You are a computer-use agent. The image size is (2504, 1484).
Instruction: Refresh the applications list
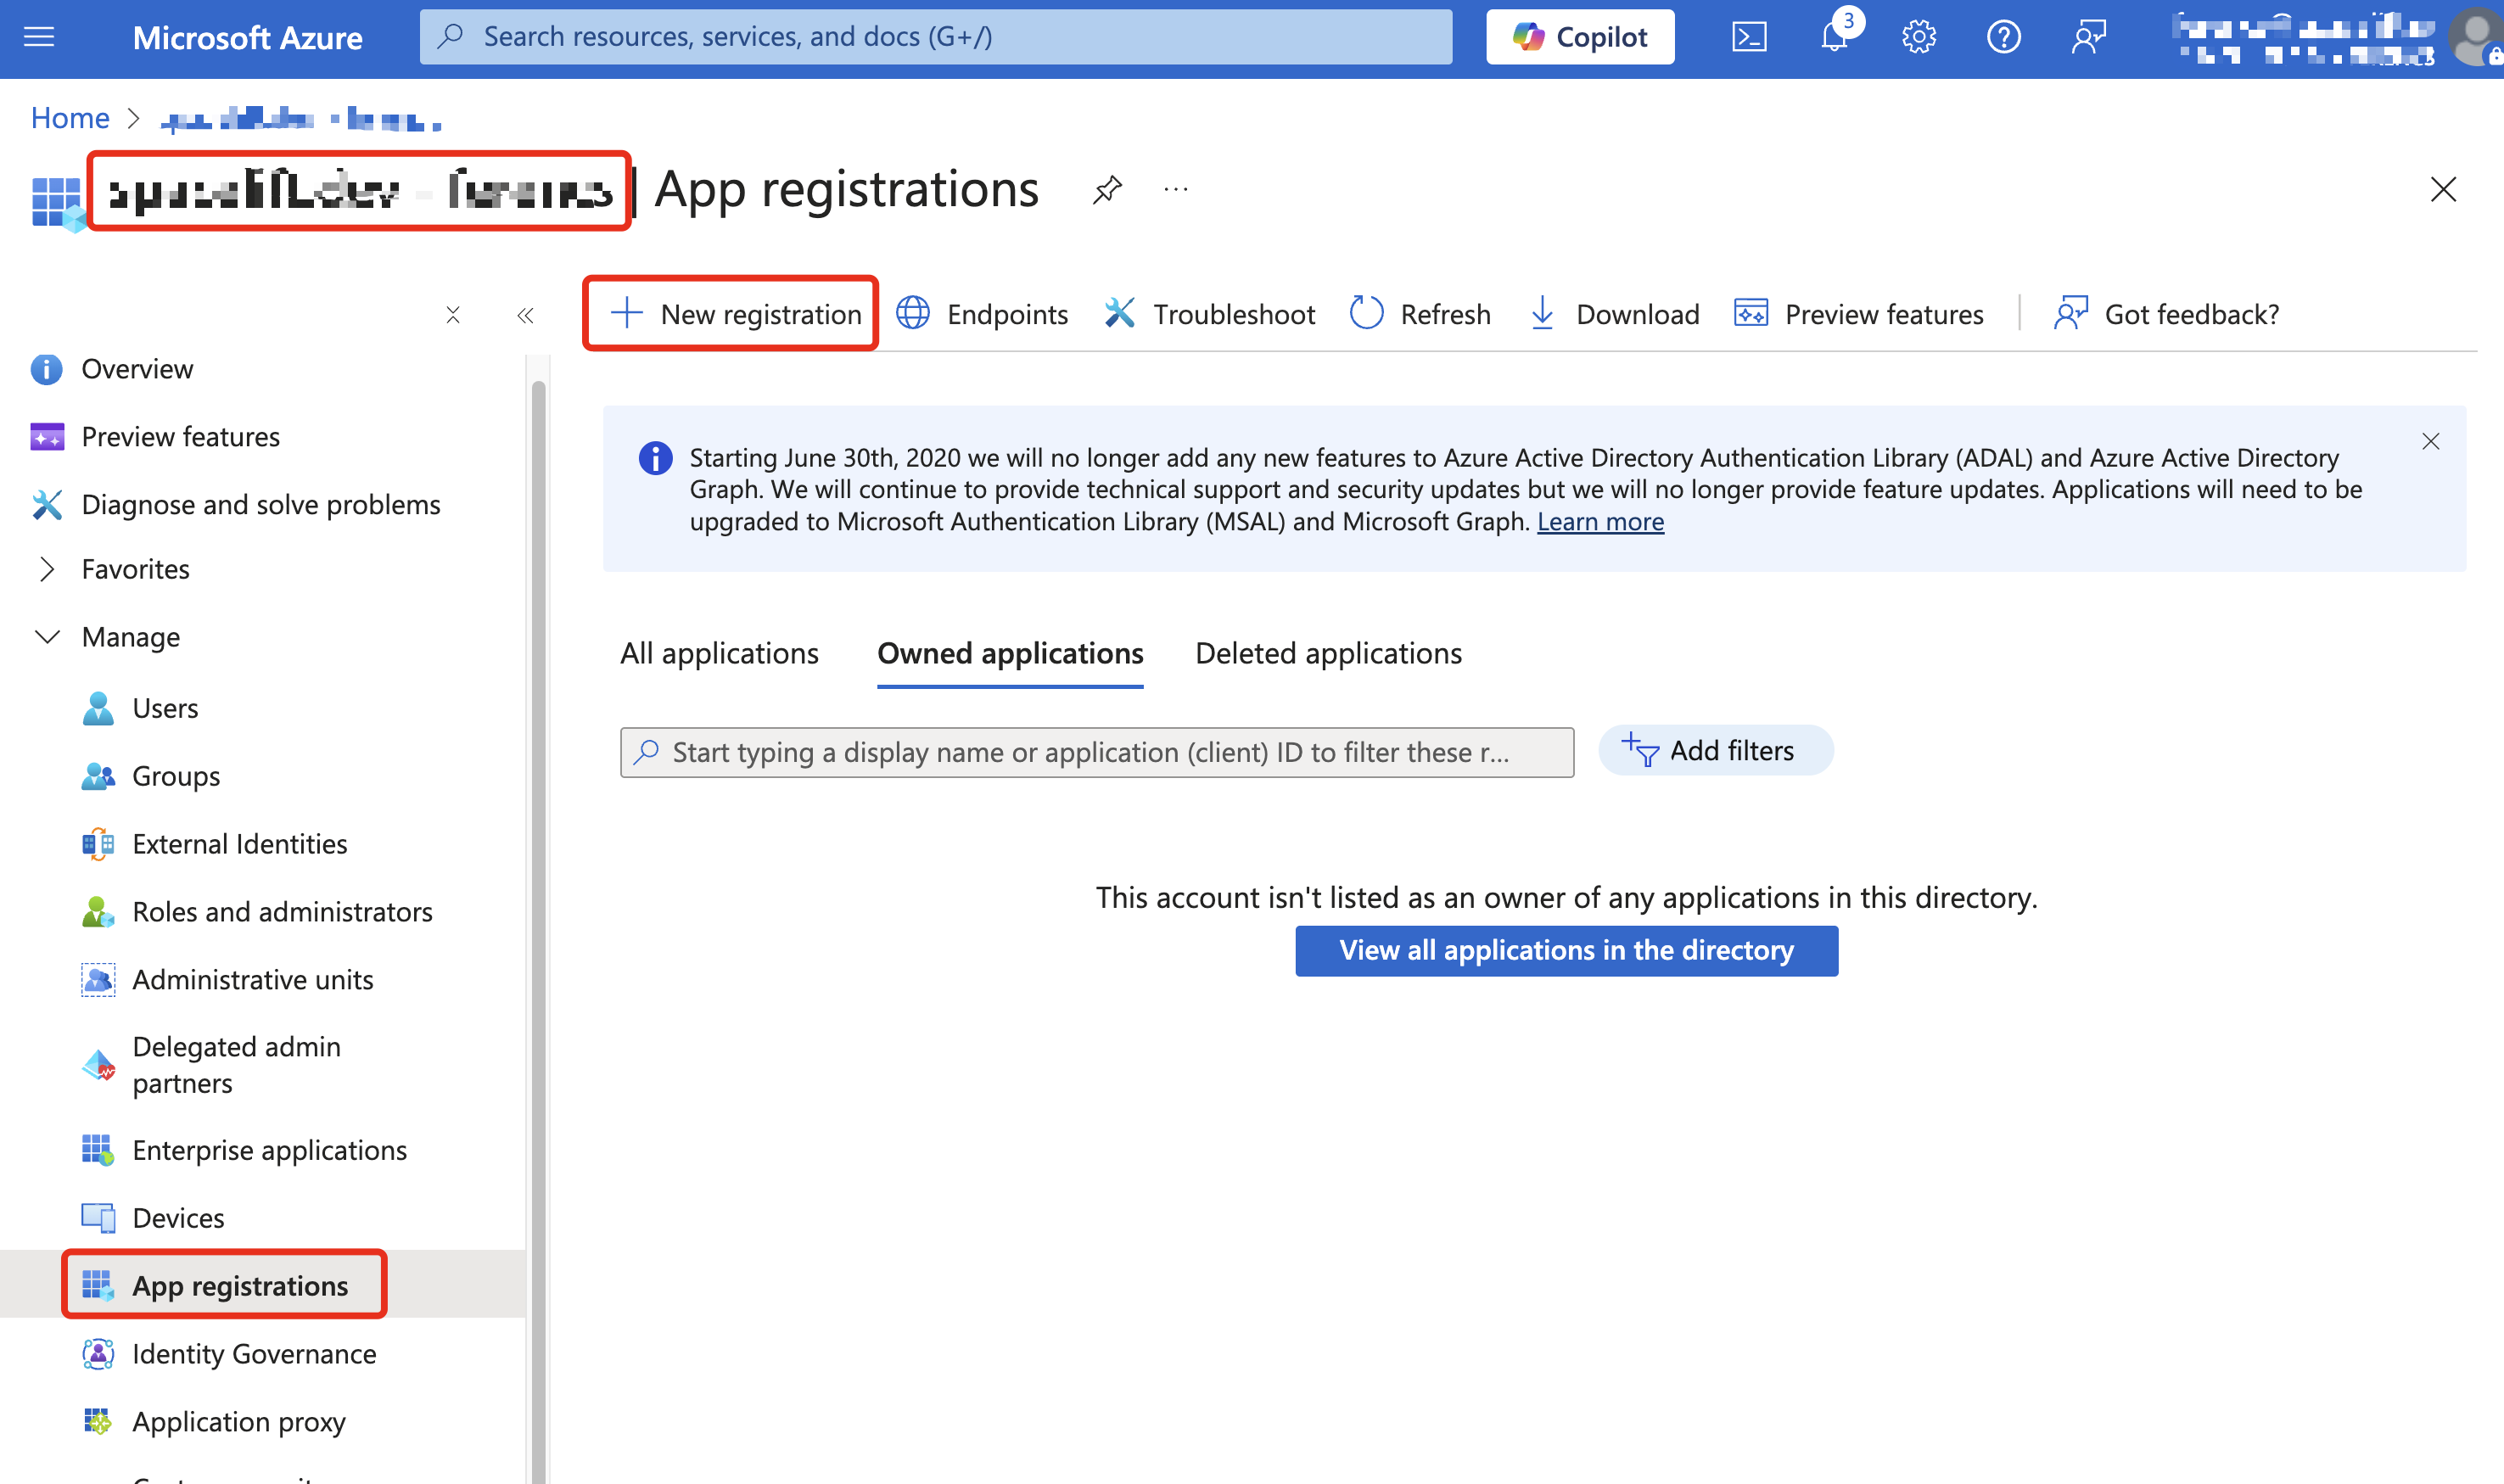click(x=1443, y=313)
